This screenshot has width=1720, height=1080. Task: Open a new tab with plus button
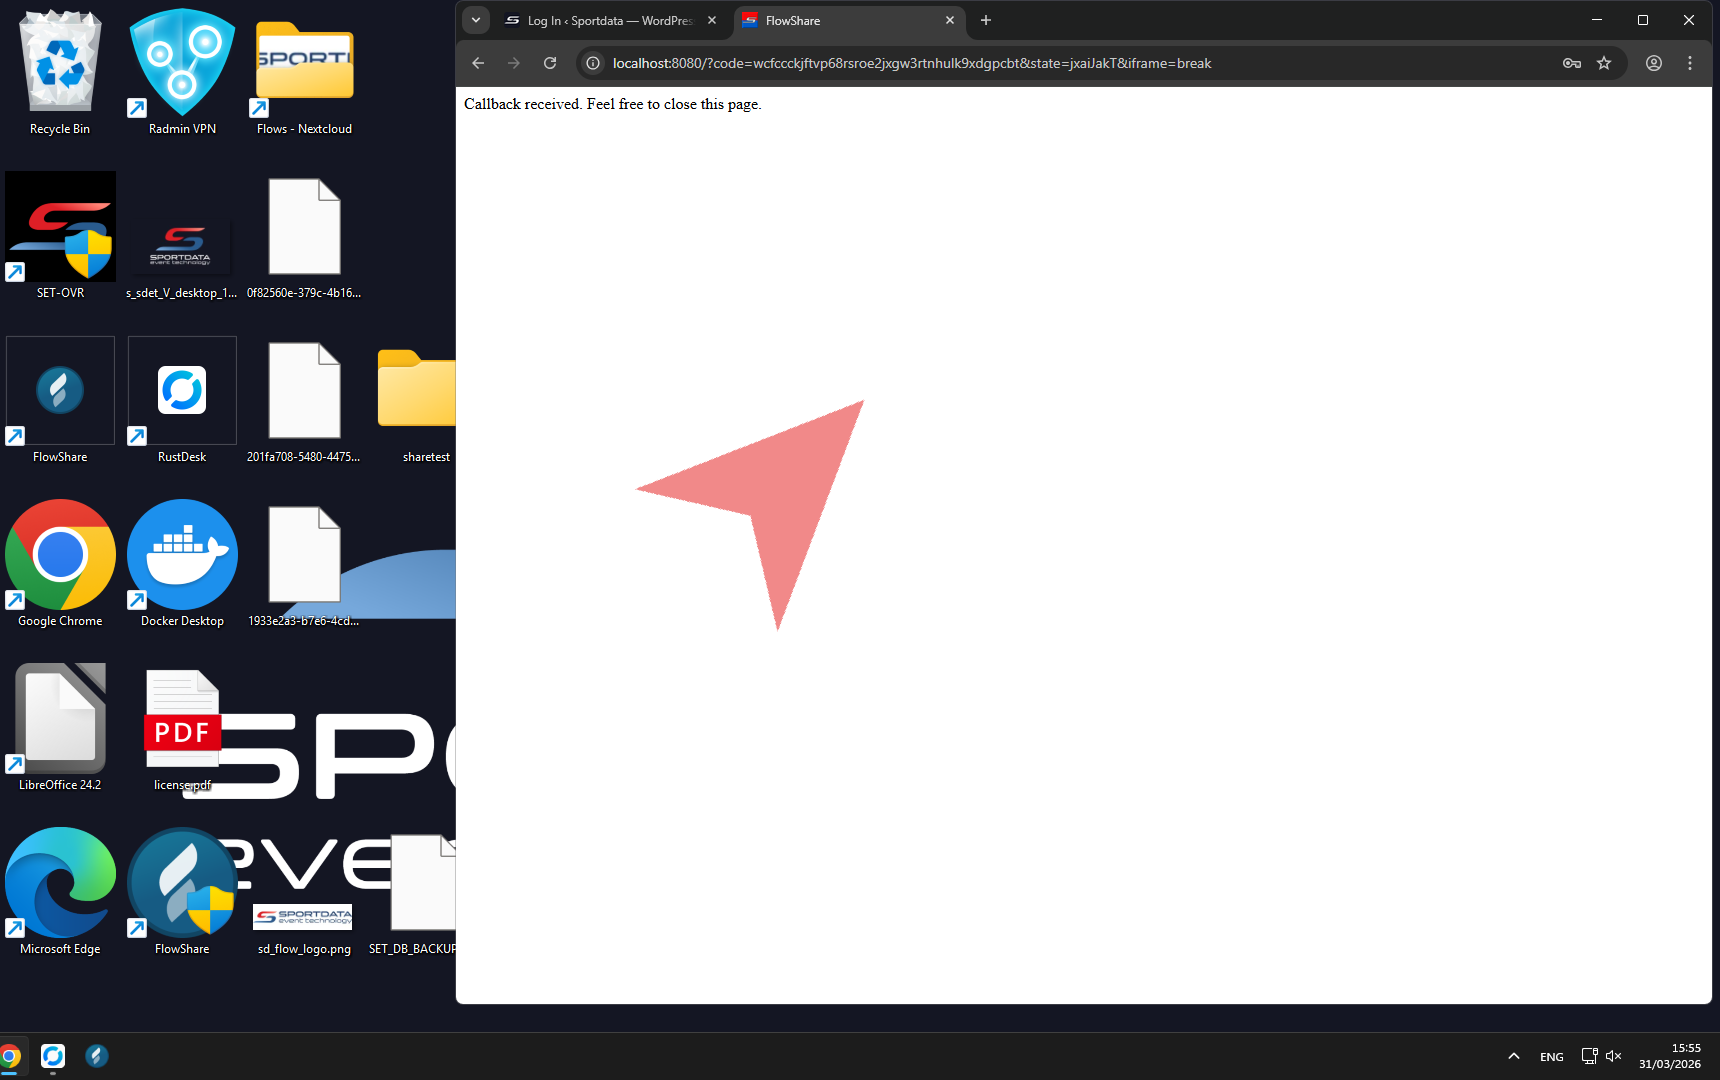click(x=986, y=20)
